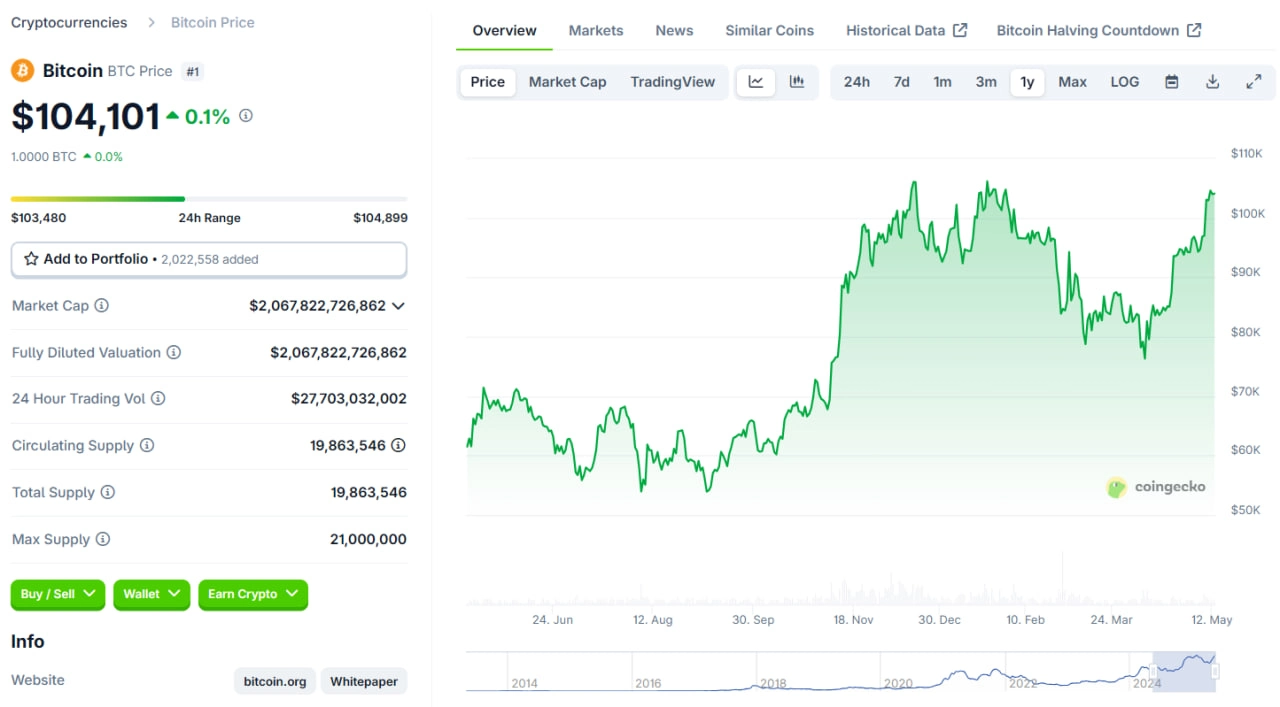The image size is (1280, 707).
Task: Click the $103,480 range low value
Action: tap(39, 218)
